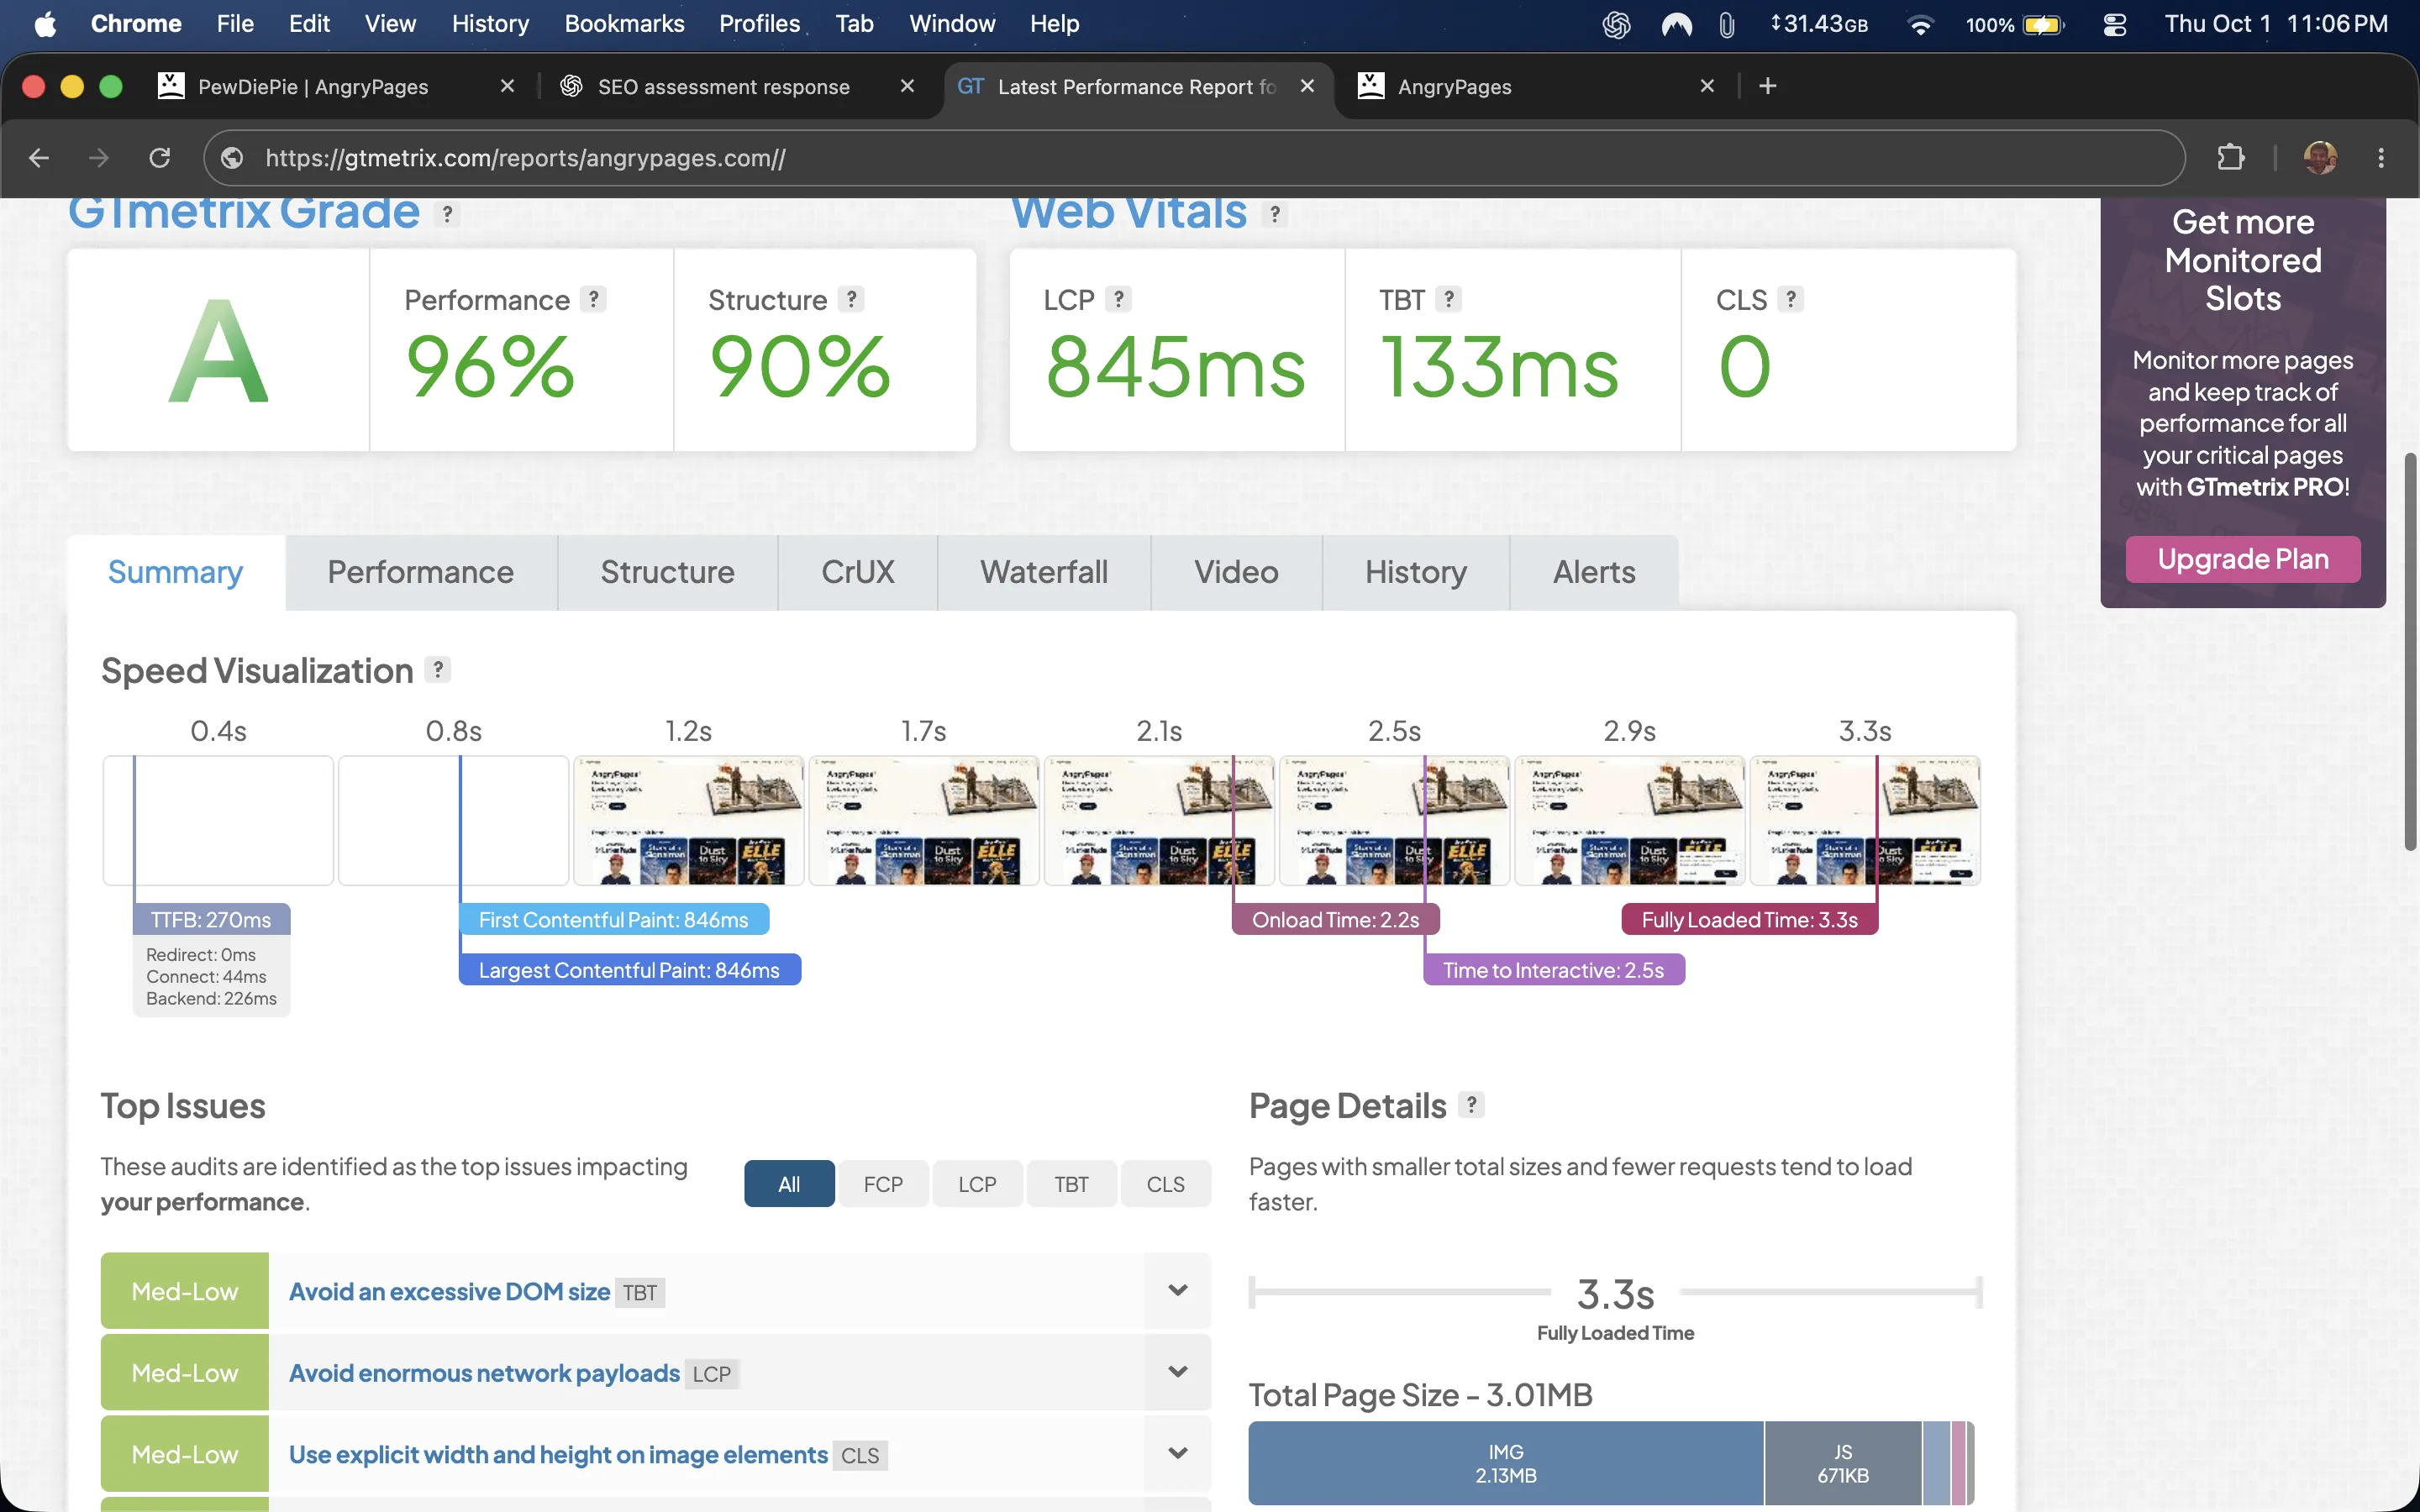Click the 1.2s filmstrip screenshot thumbnail
Viewport: 2420px width, 1512px height.
tap(688, 821)
